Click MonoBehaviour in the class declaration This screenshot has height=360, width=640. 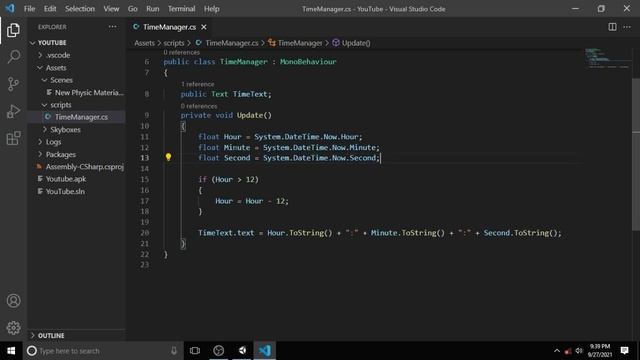click(x=308, y=62)
